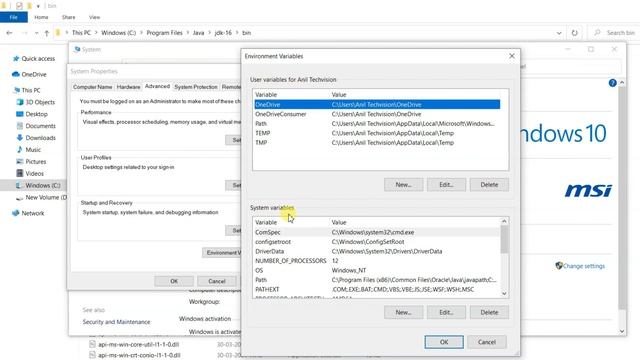Click OK in System Properties dialog
The height and width of the screenshot is (360, 640).
[x=174, y=281]
